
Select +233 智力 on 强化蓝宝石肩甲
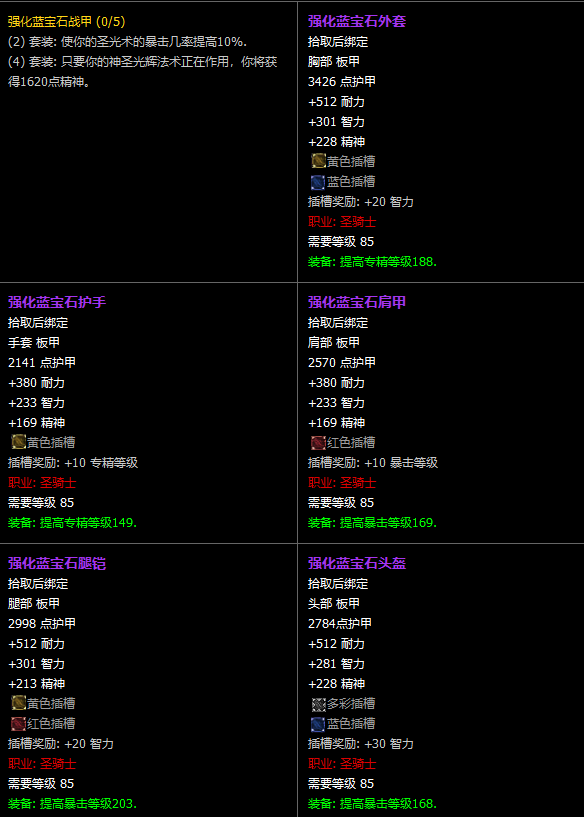tap(337, 403)
